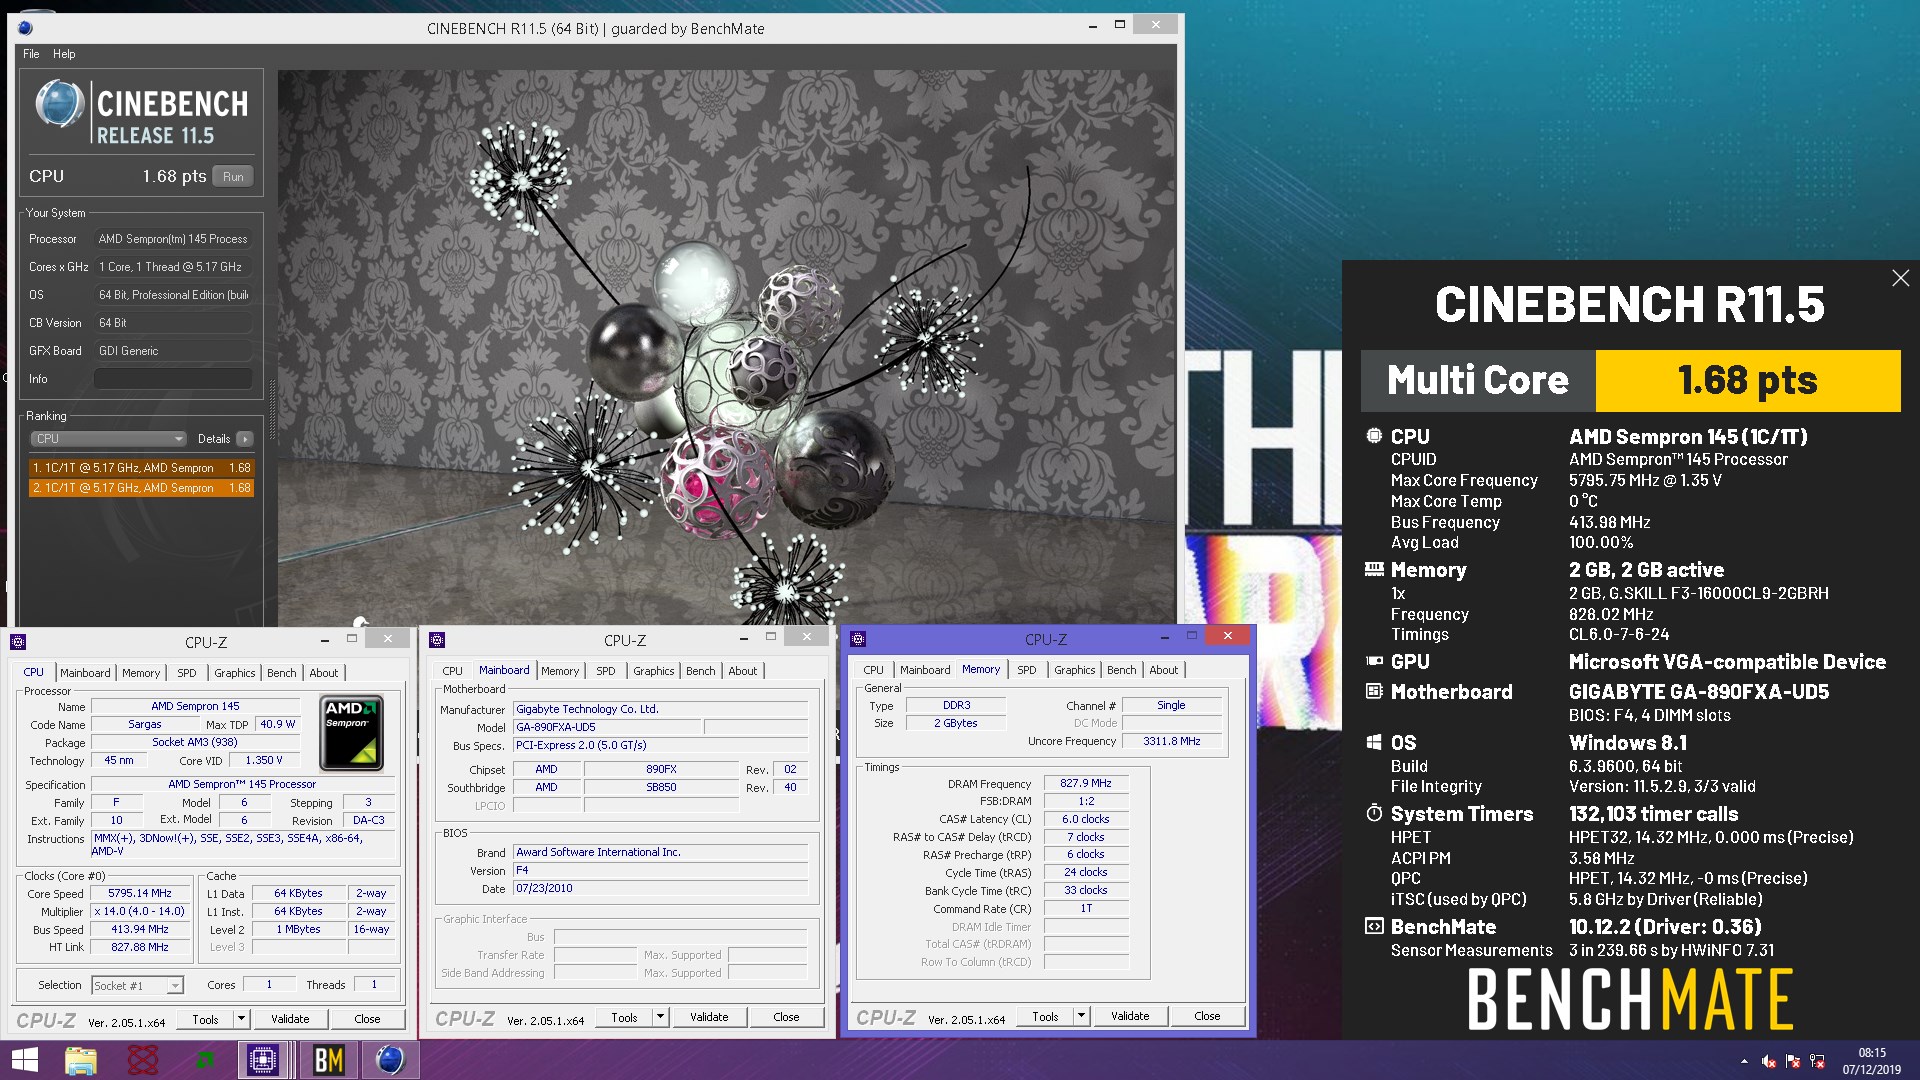Open Bench tab in CPU-Z Memory window

point(1121,670)
